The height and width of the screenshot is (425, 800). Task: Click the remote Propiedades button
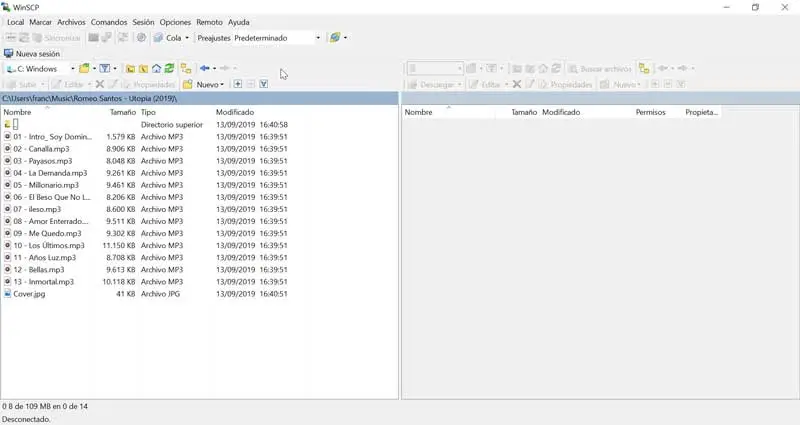pyautogui.click(x=565, y=84)
